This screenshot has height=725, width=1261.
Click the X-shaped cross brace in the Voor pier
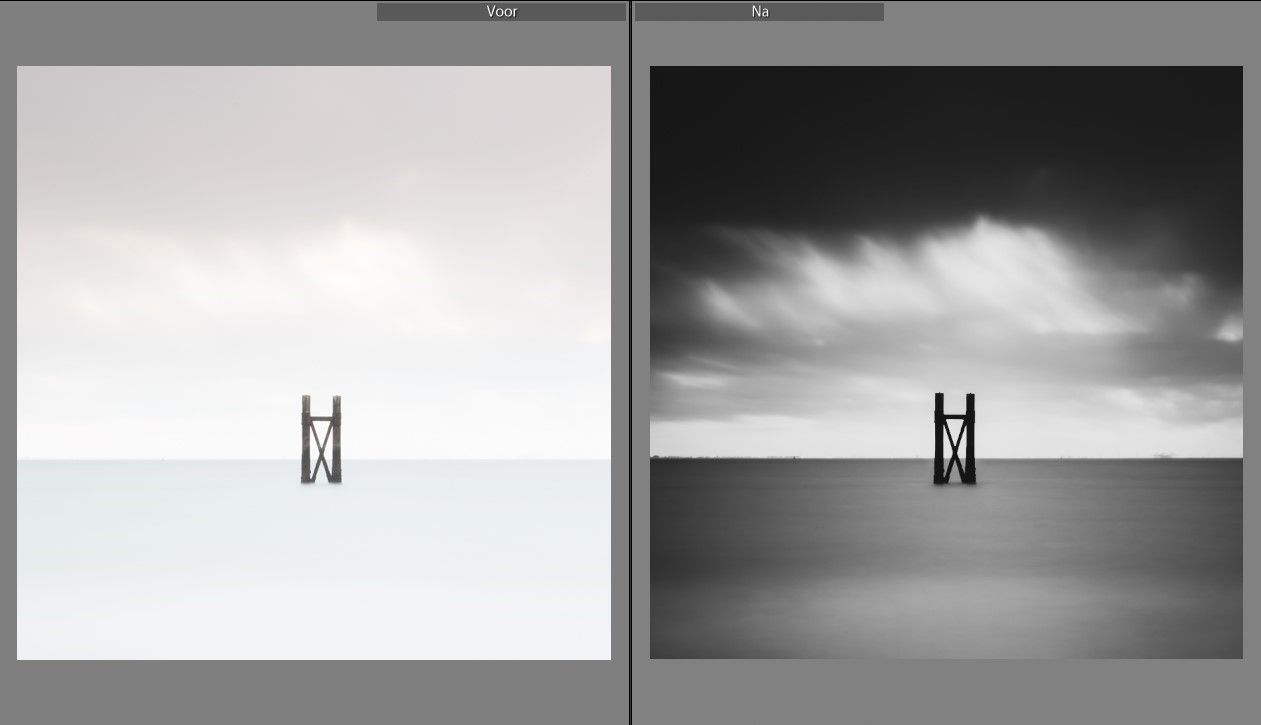pos(321,450)
